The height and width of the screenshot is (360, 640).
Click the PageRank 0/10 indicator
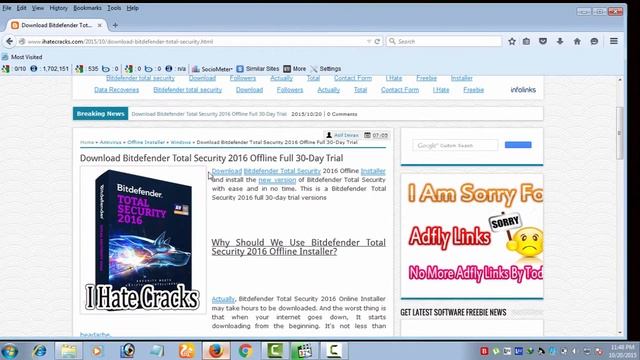pyautogui.click(x=14, y=69)
